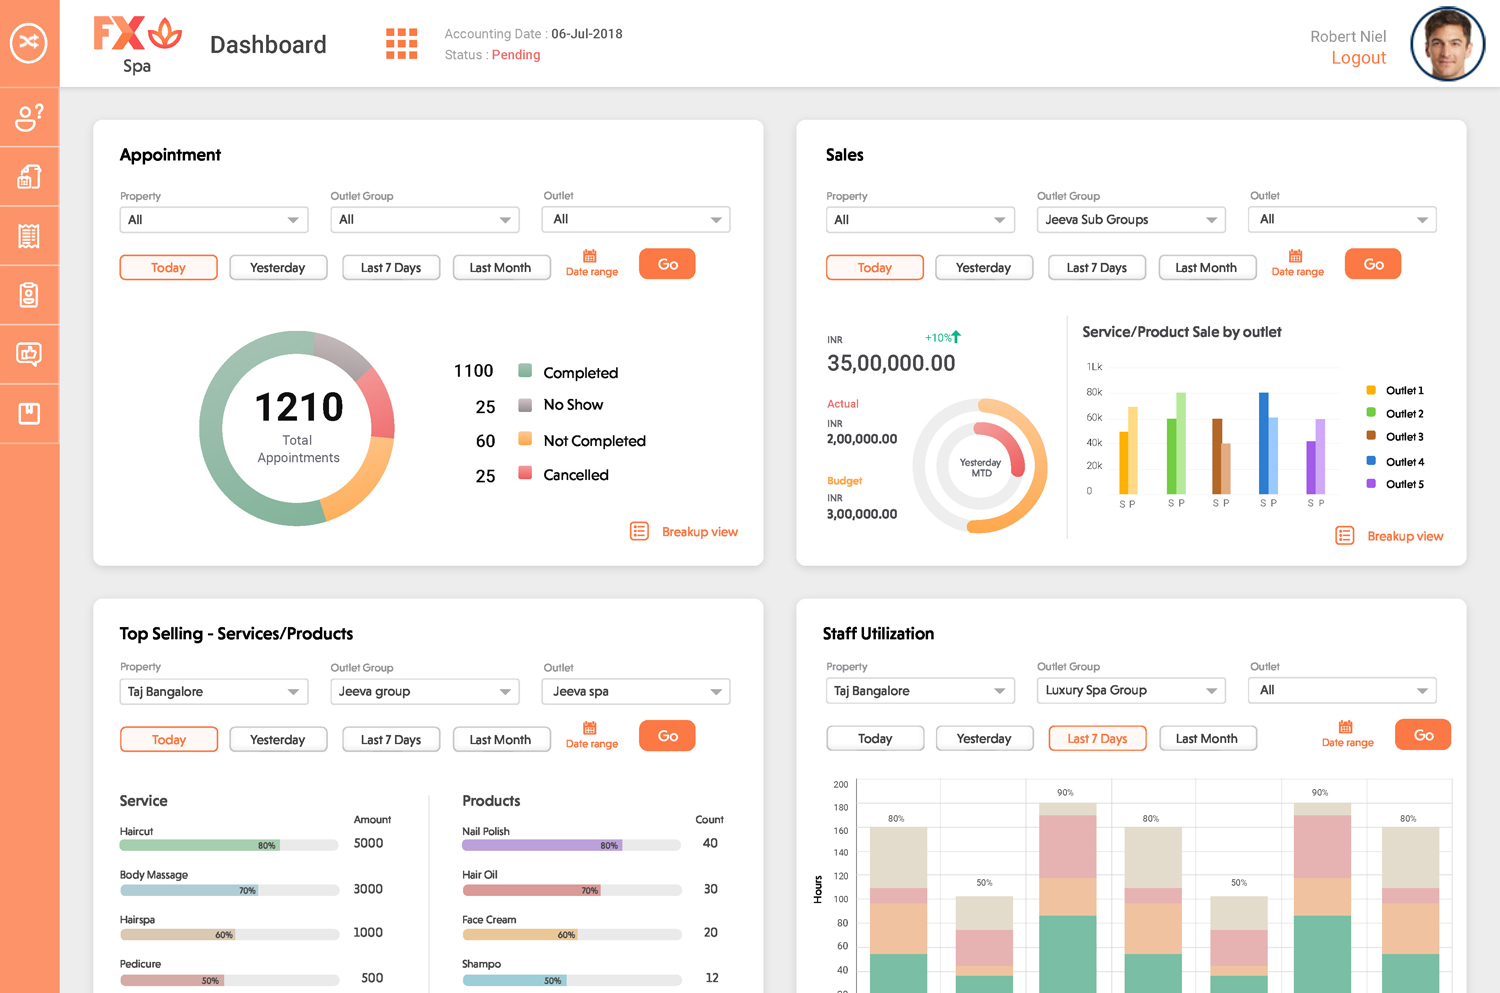This screenshot has width=1500, height=993.
Task: Click the billing receipt icon in the sidebar
Action: tap(30, 235)
